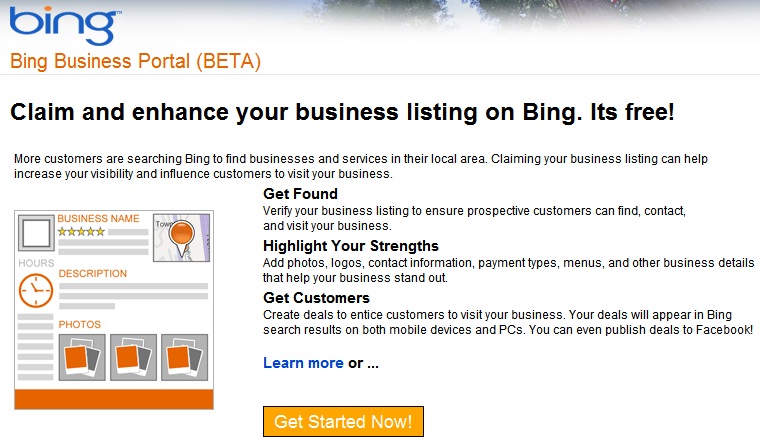
Task: Click the Get Customers heading
Action: [x=316, y=298]
